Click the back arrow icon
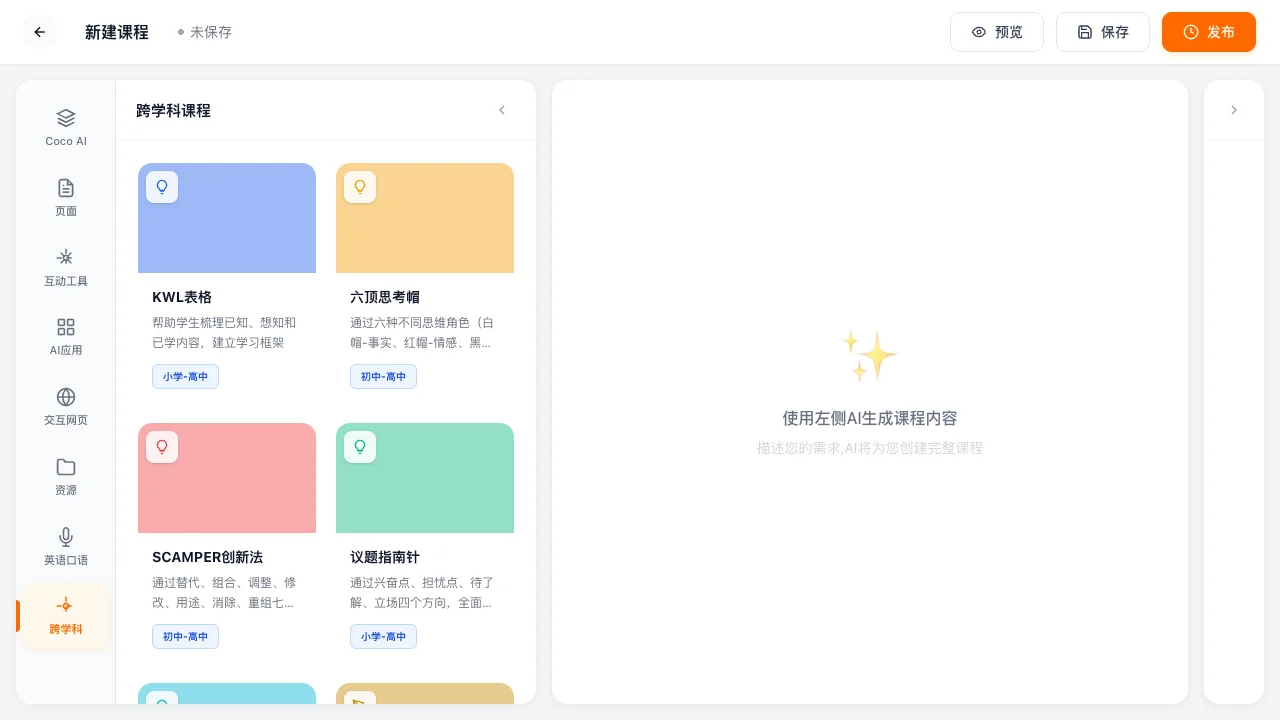Image resolution: width=1280 pixels, height=720 pixels. 40,32
